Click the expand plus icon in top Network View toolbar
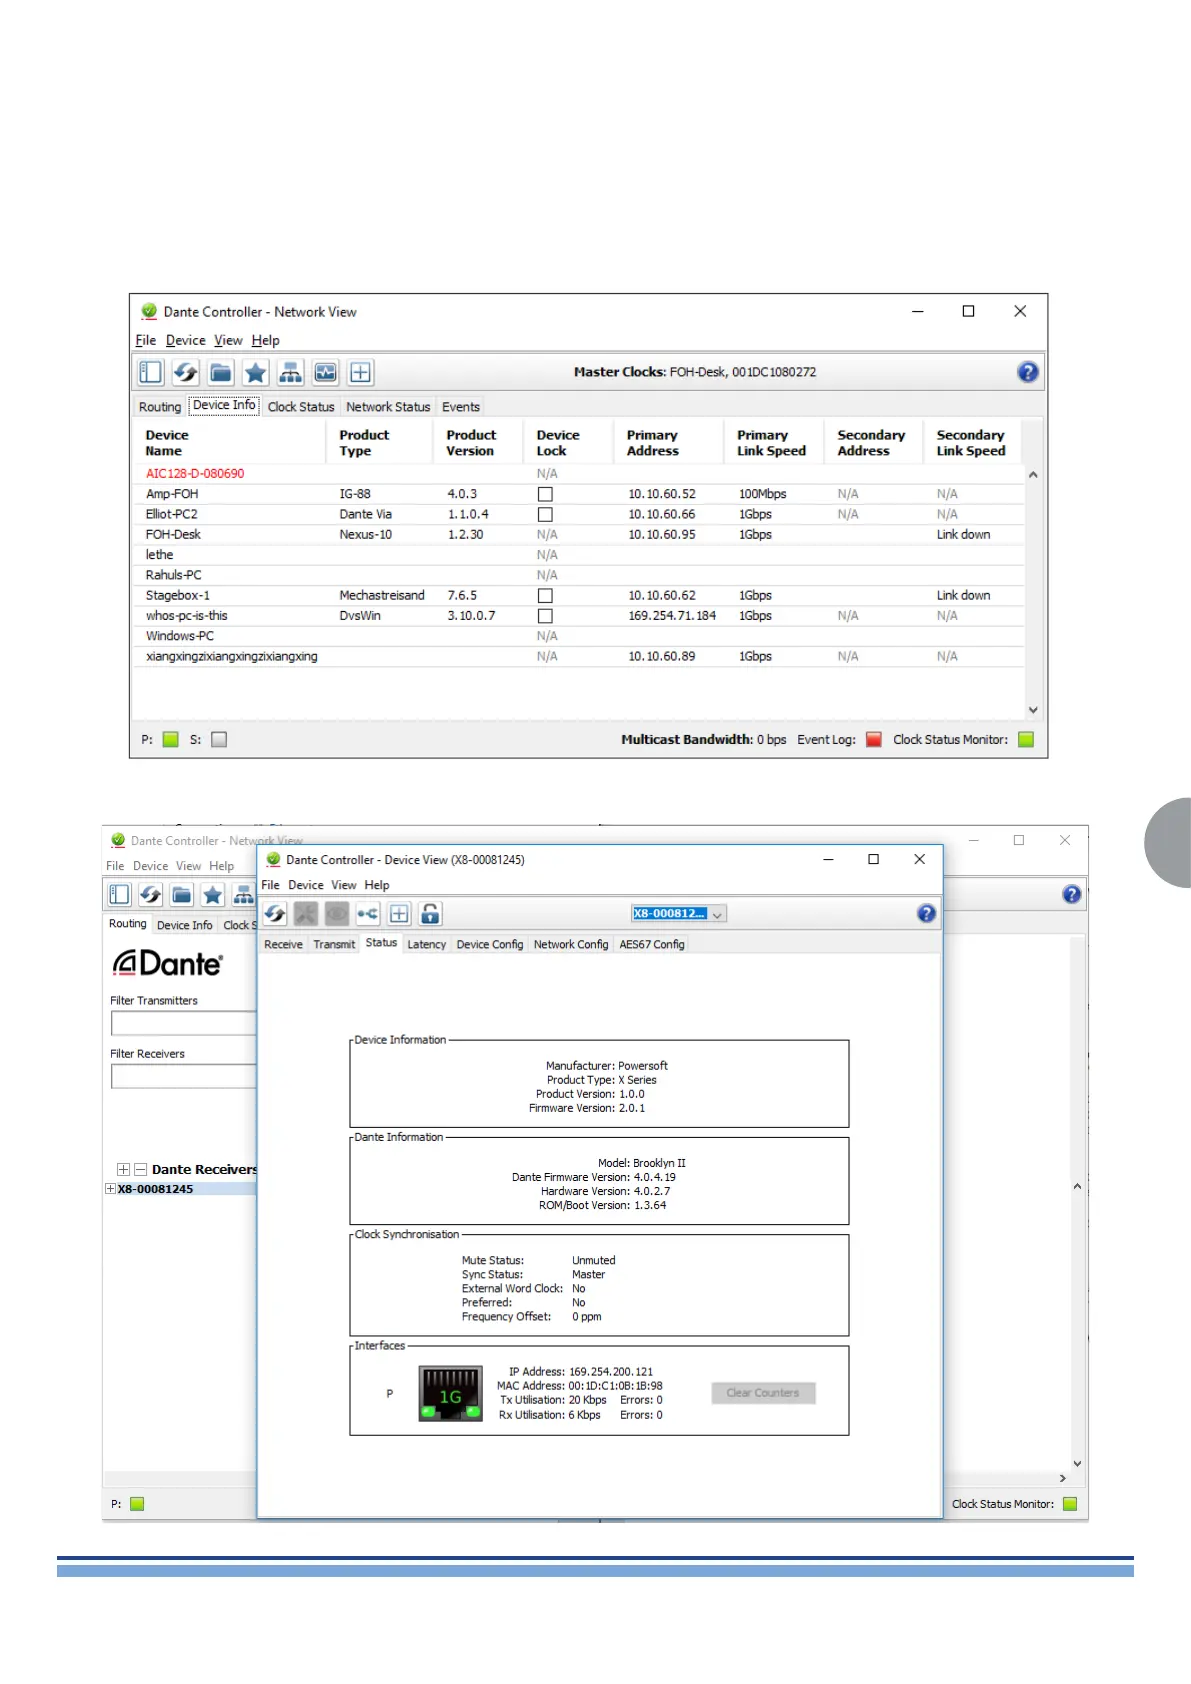 point(361,373)
